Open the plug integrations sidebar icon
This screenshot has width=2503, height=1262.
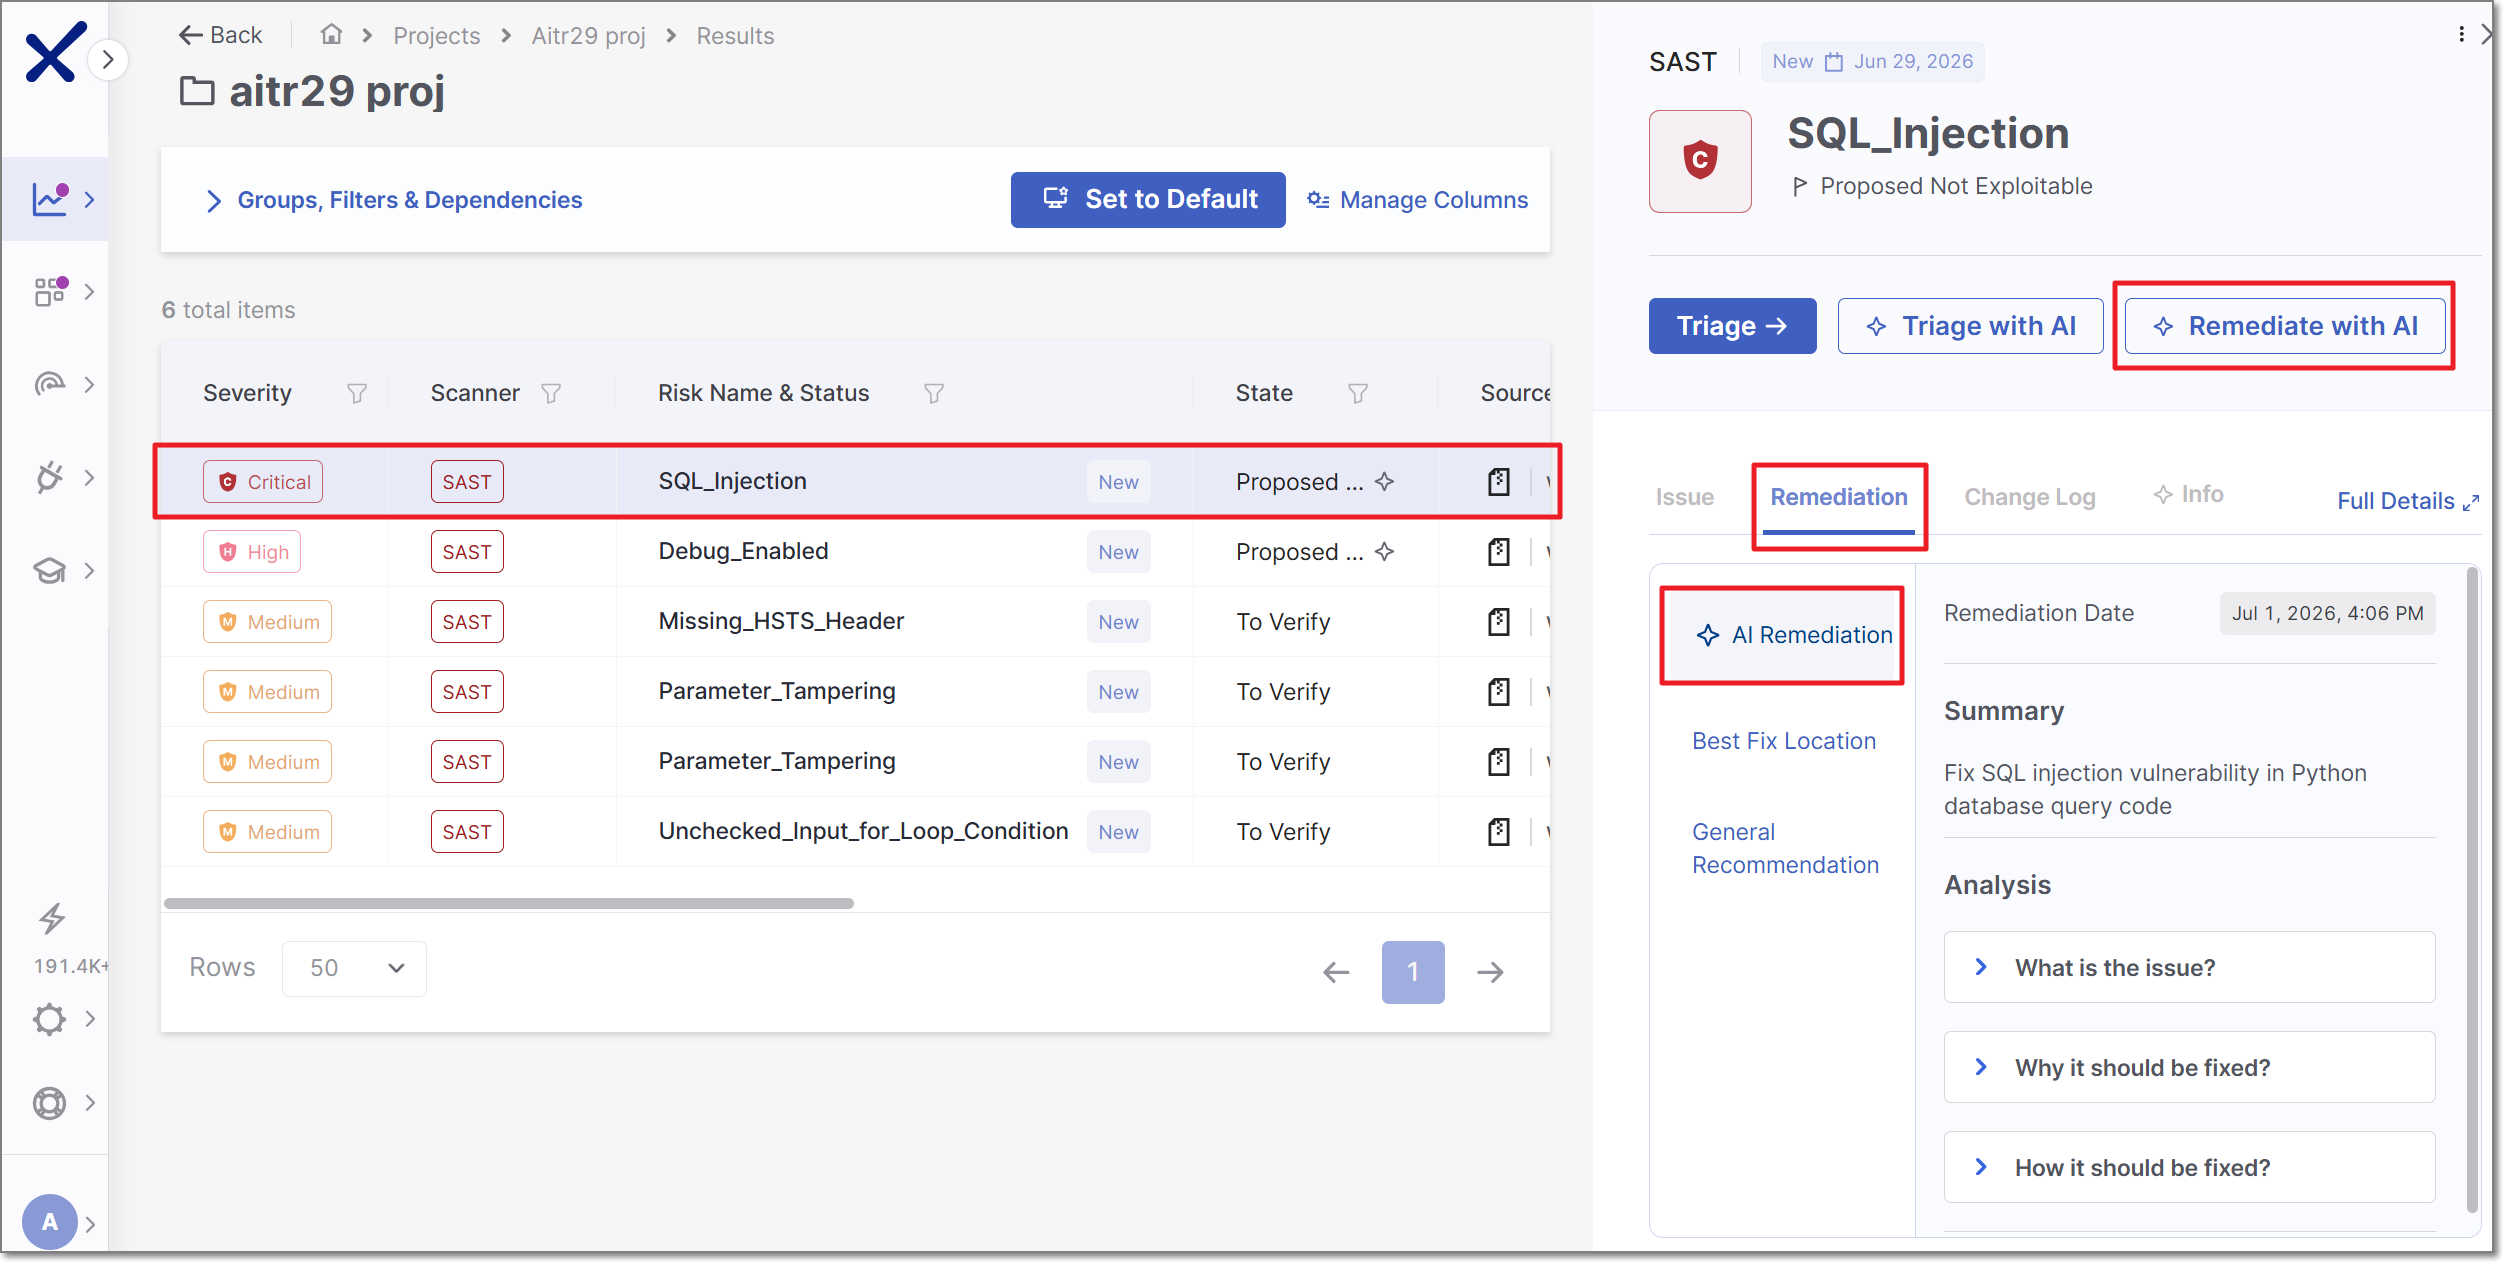[x=50, y=477]
